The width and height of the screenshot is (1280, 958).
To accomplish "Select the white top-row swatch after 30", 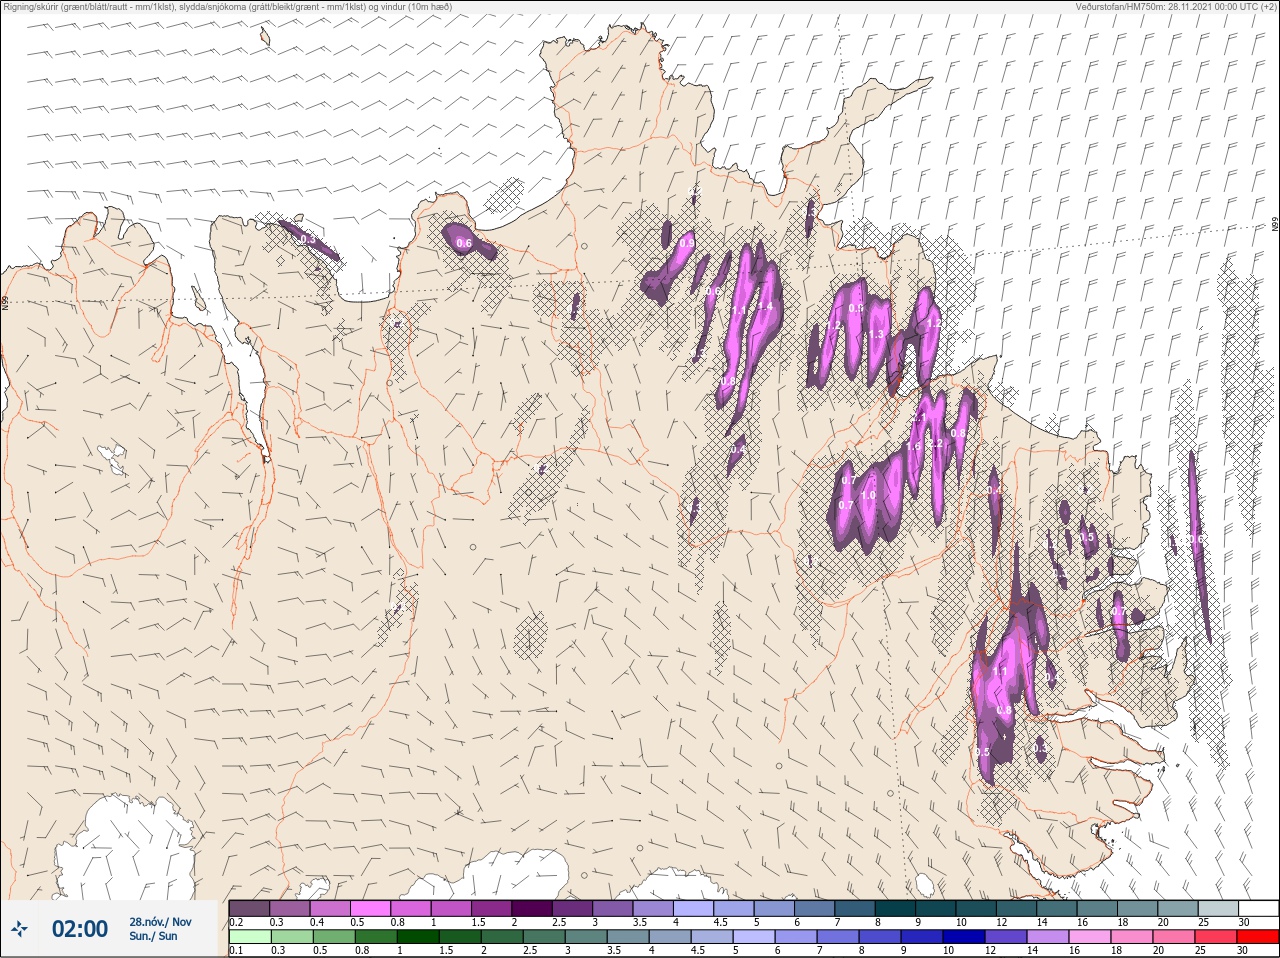I will pyautogui.click(x=1259, y=908).
